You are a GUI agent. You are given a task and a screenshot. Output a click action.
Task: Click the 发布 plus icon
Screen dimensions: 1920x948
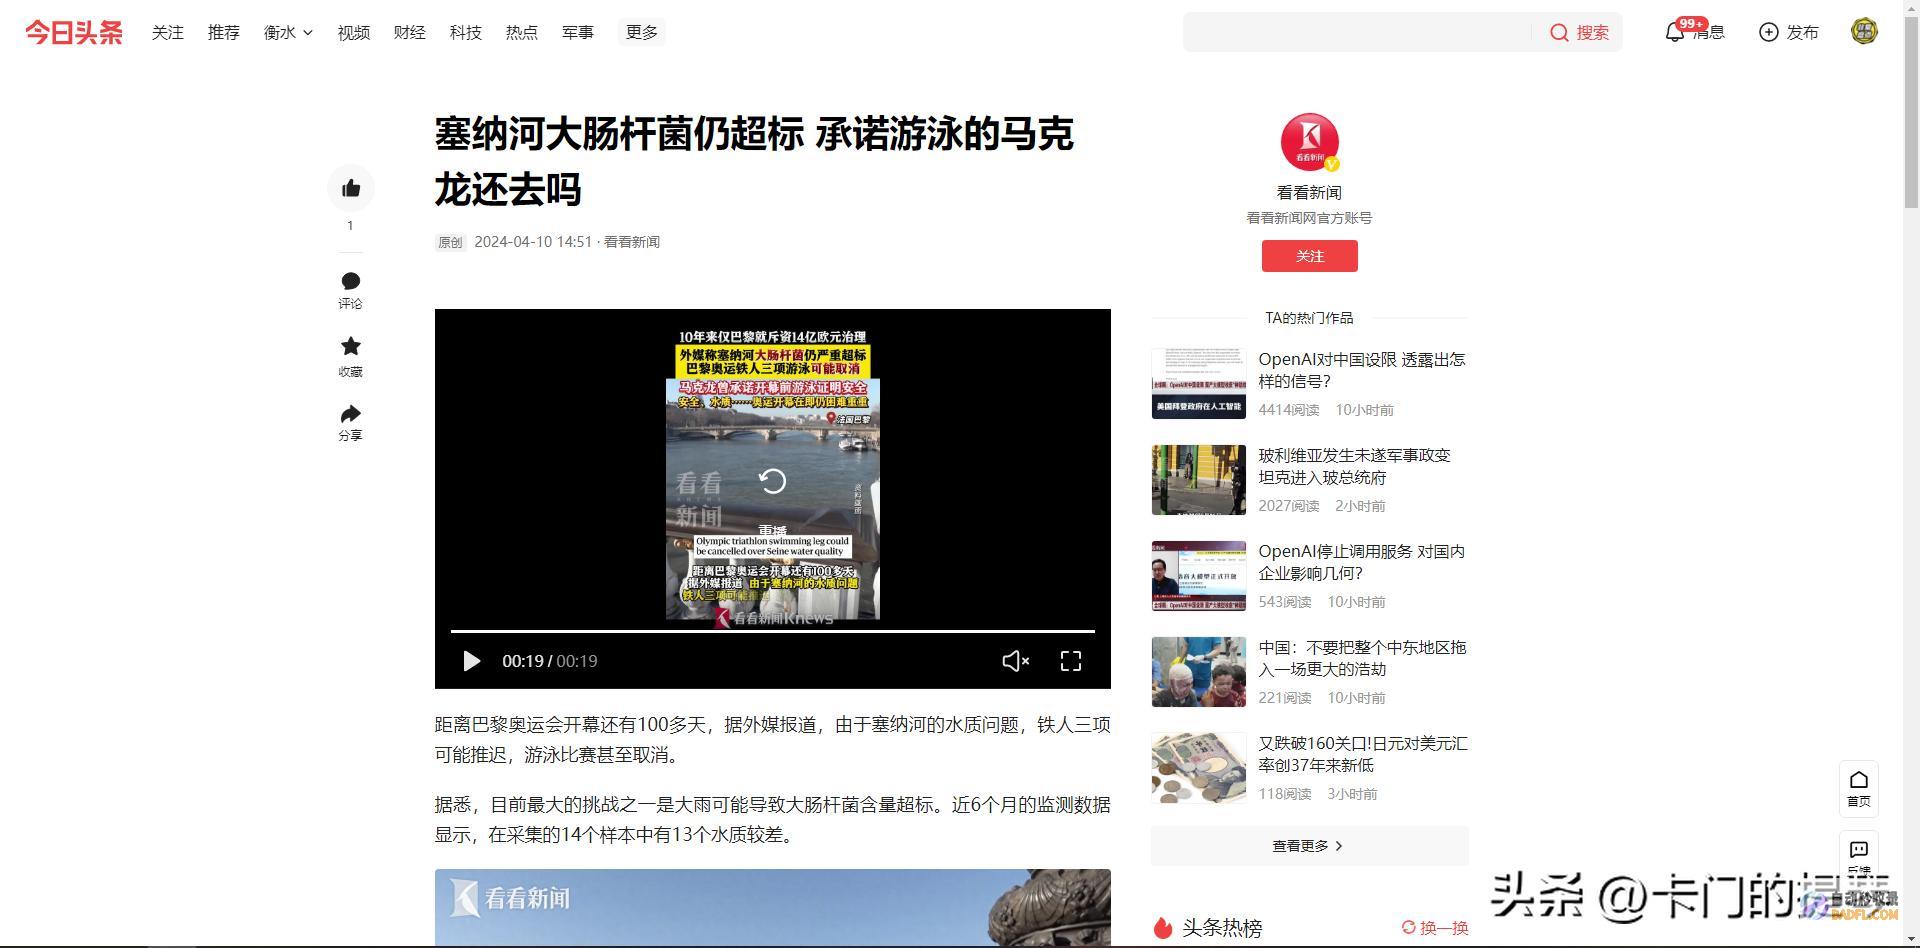point(1769,32)
